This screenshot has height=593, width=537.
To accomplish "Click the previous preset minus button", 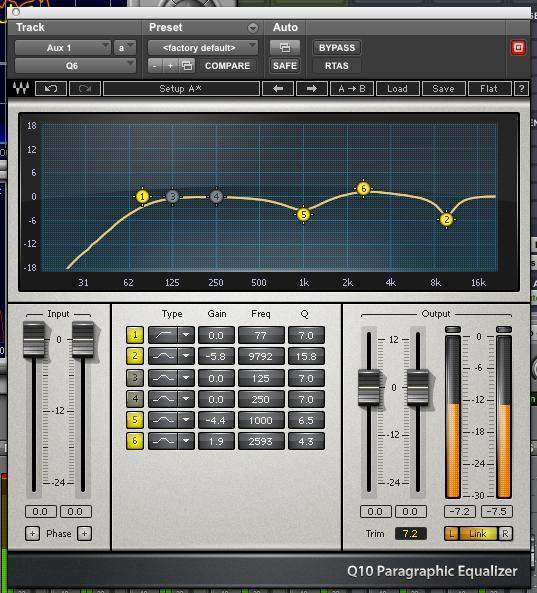I will (x=155, y=66).
